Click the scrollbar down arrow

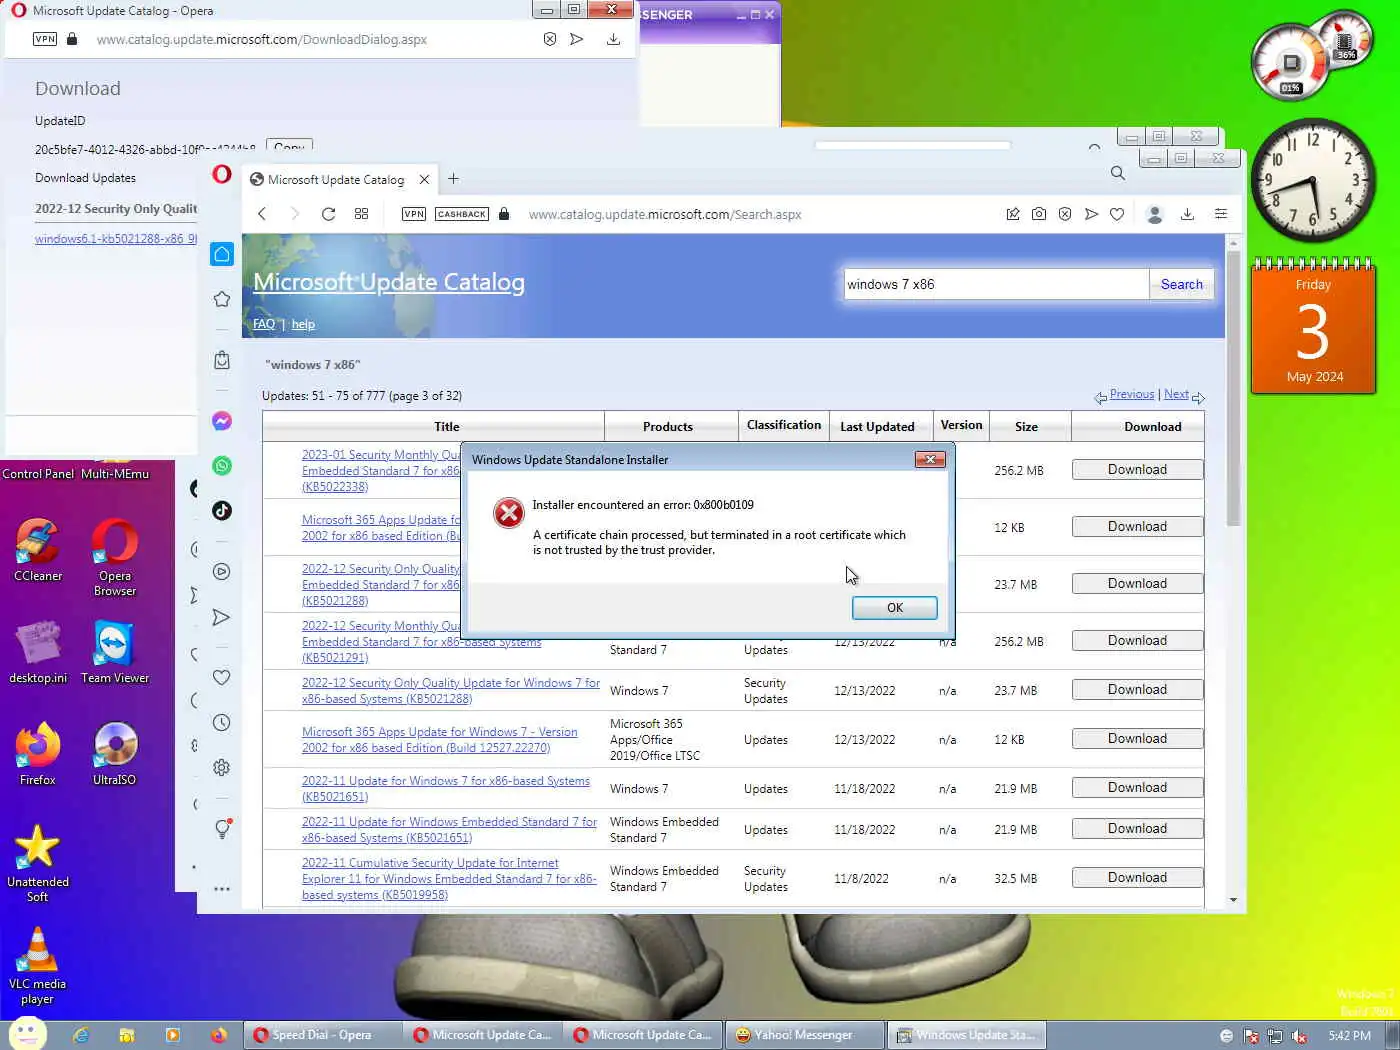tap(1233, 900)
